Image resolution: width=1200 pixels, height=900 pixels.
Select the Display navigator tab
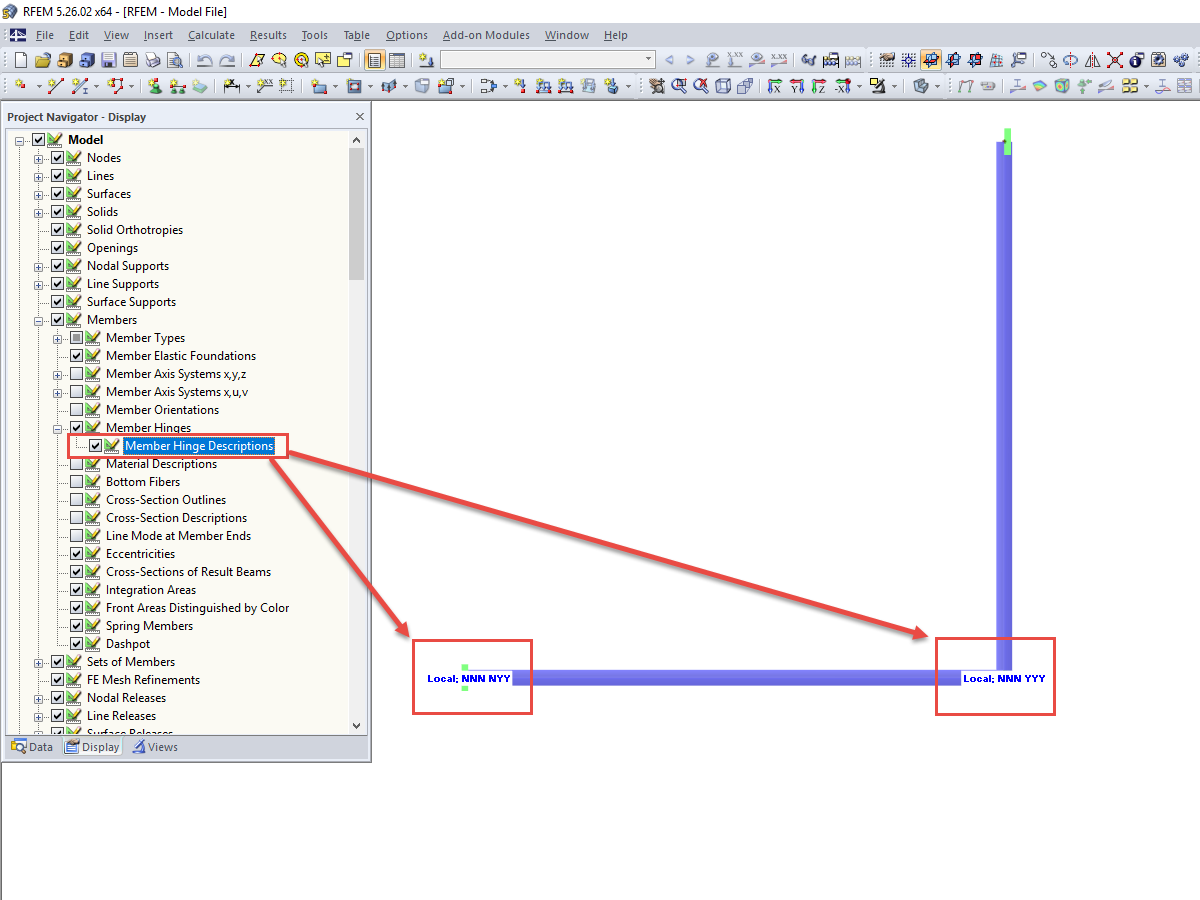[92, 747]
